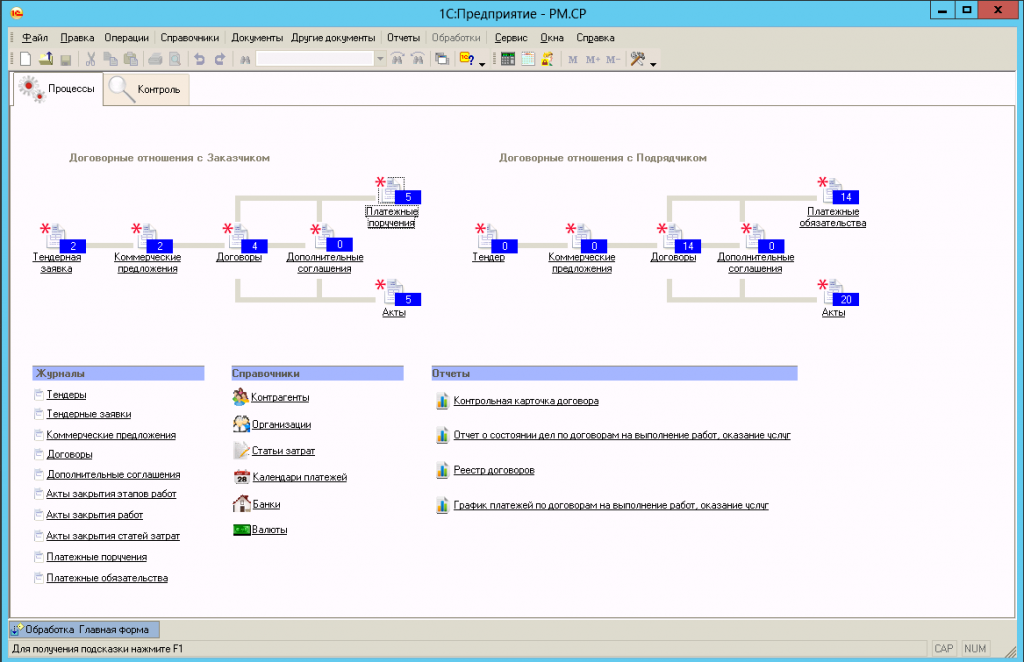Switch to the Контроль tab
Viewport: 1024px width, 662px height.
(147, 89)
